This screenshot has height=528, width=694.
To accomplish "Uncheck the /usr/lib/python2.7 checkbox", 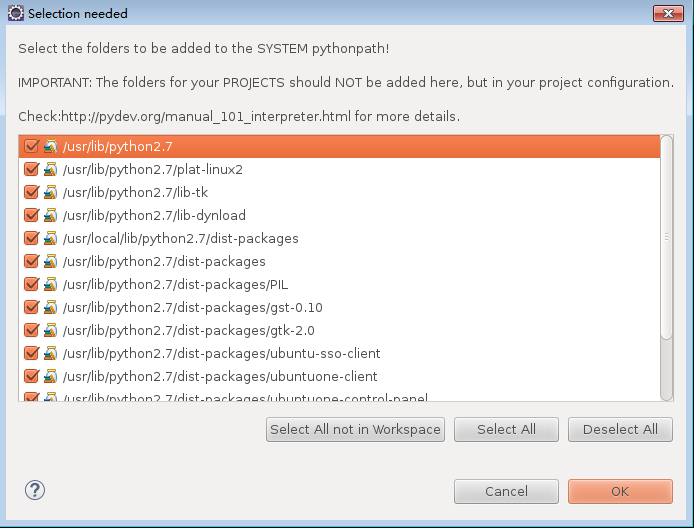I will [31, 146].
